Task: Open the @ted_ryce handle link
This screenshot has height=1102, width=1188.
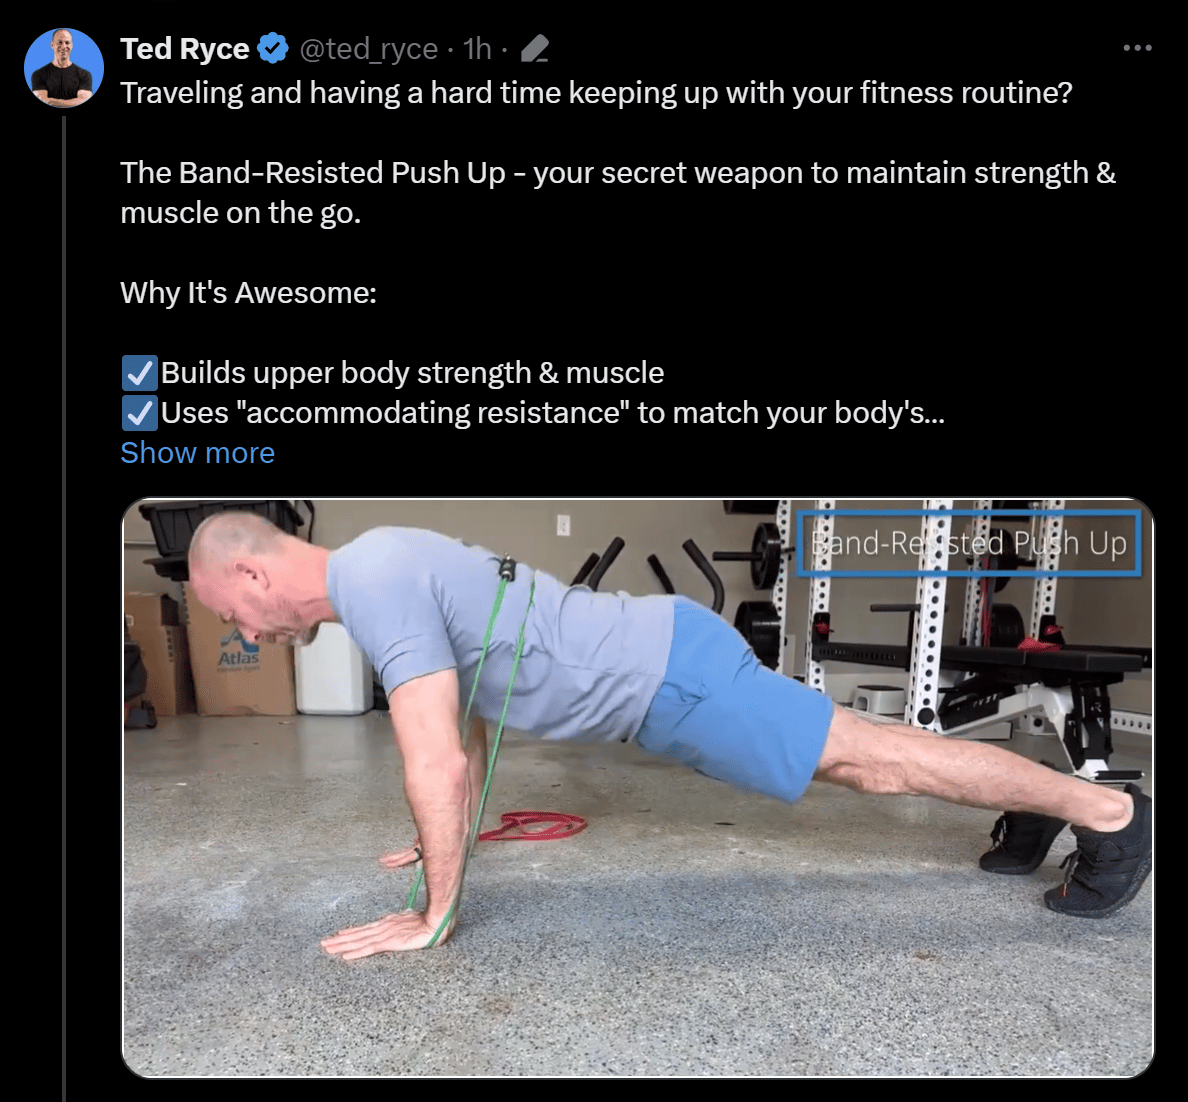Action: [x=369, y=49]
